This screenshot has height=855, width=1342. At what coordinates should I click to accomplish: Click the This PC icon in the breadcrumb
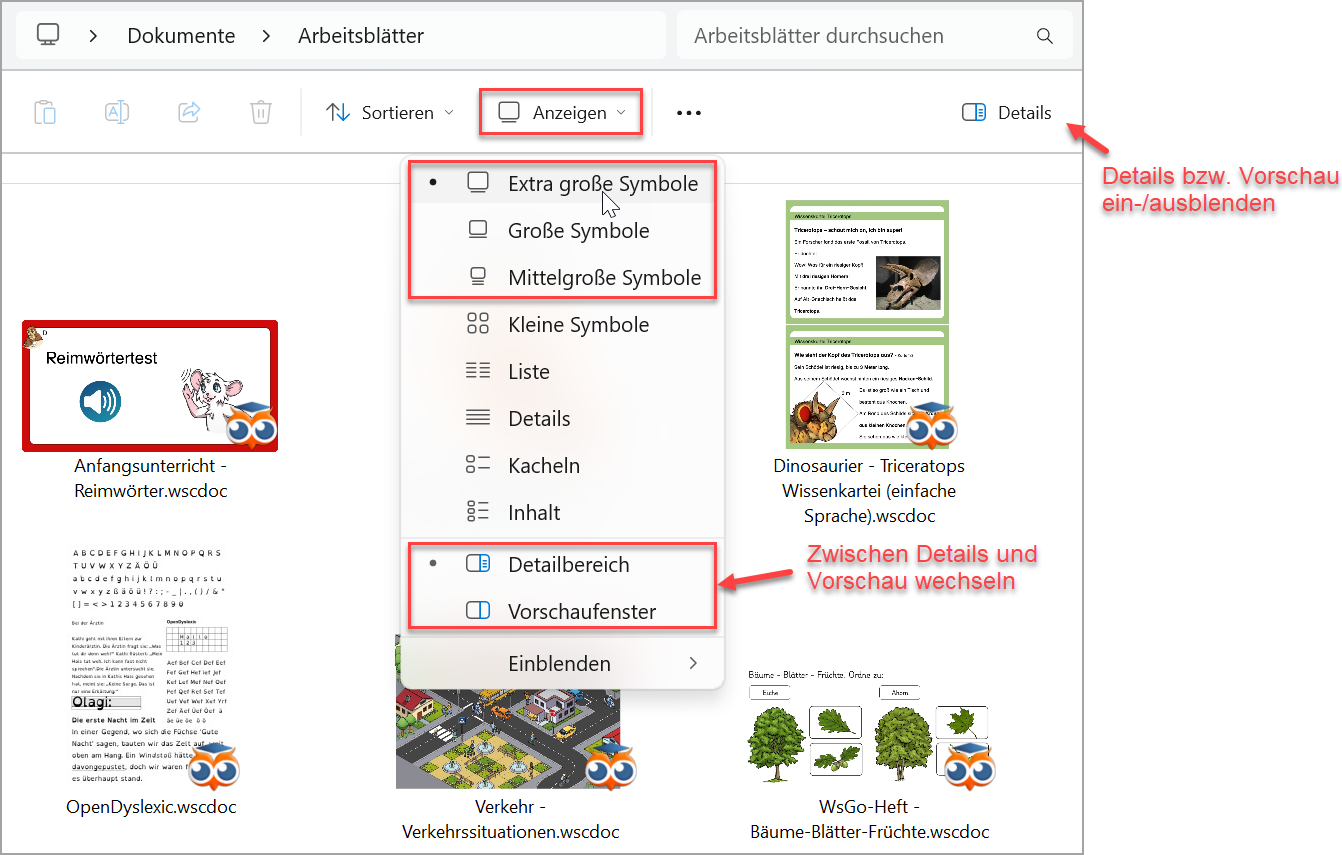point(48,34)
